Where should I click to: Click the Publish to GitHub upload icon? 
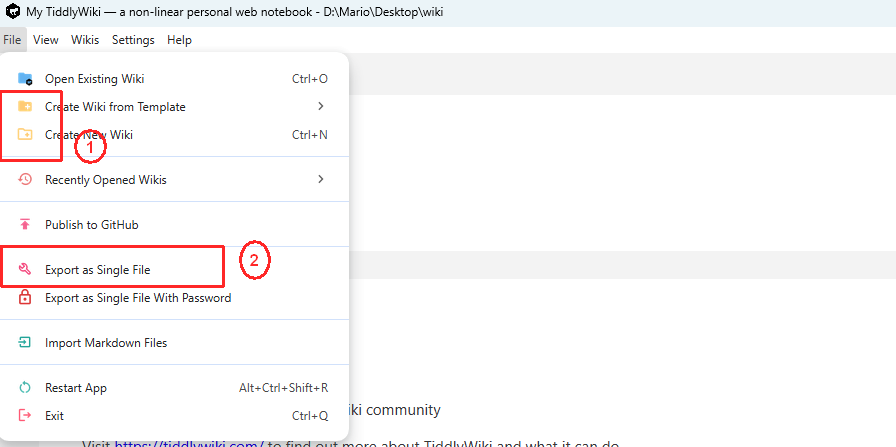click(25, 225)
